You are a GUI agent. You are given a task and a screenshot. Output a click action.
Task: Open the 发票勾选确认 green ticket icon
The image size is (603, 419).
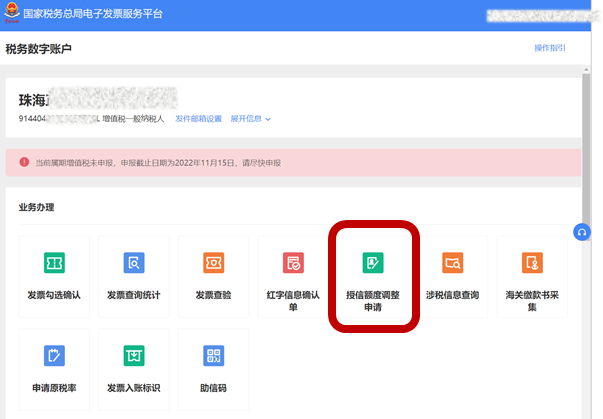[54, 263]
